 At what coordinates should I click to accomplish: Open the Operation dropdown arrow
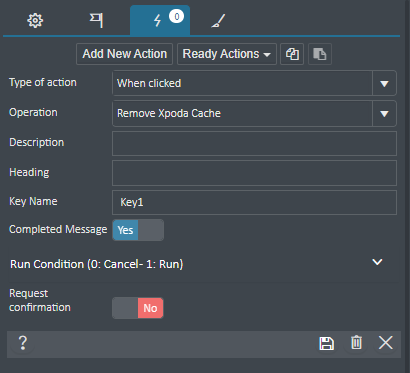[x=384, y=114]
